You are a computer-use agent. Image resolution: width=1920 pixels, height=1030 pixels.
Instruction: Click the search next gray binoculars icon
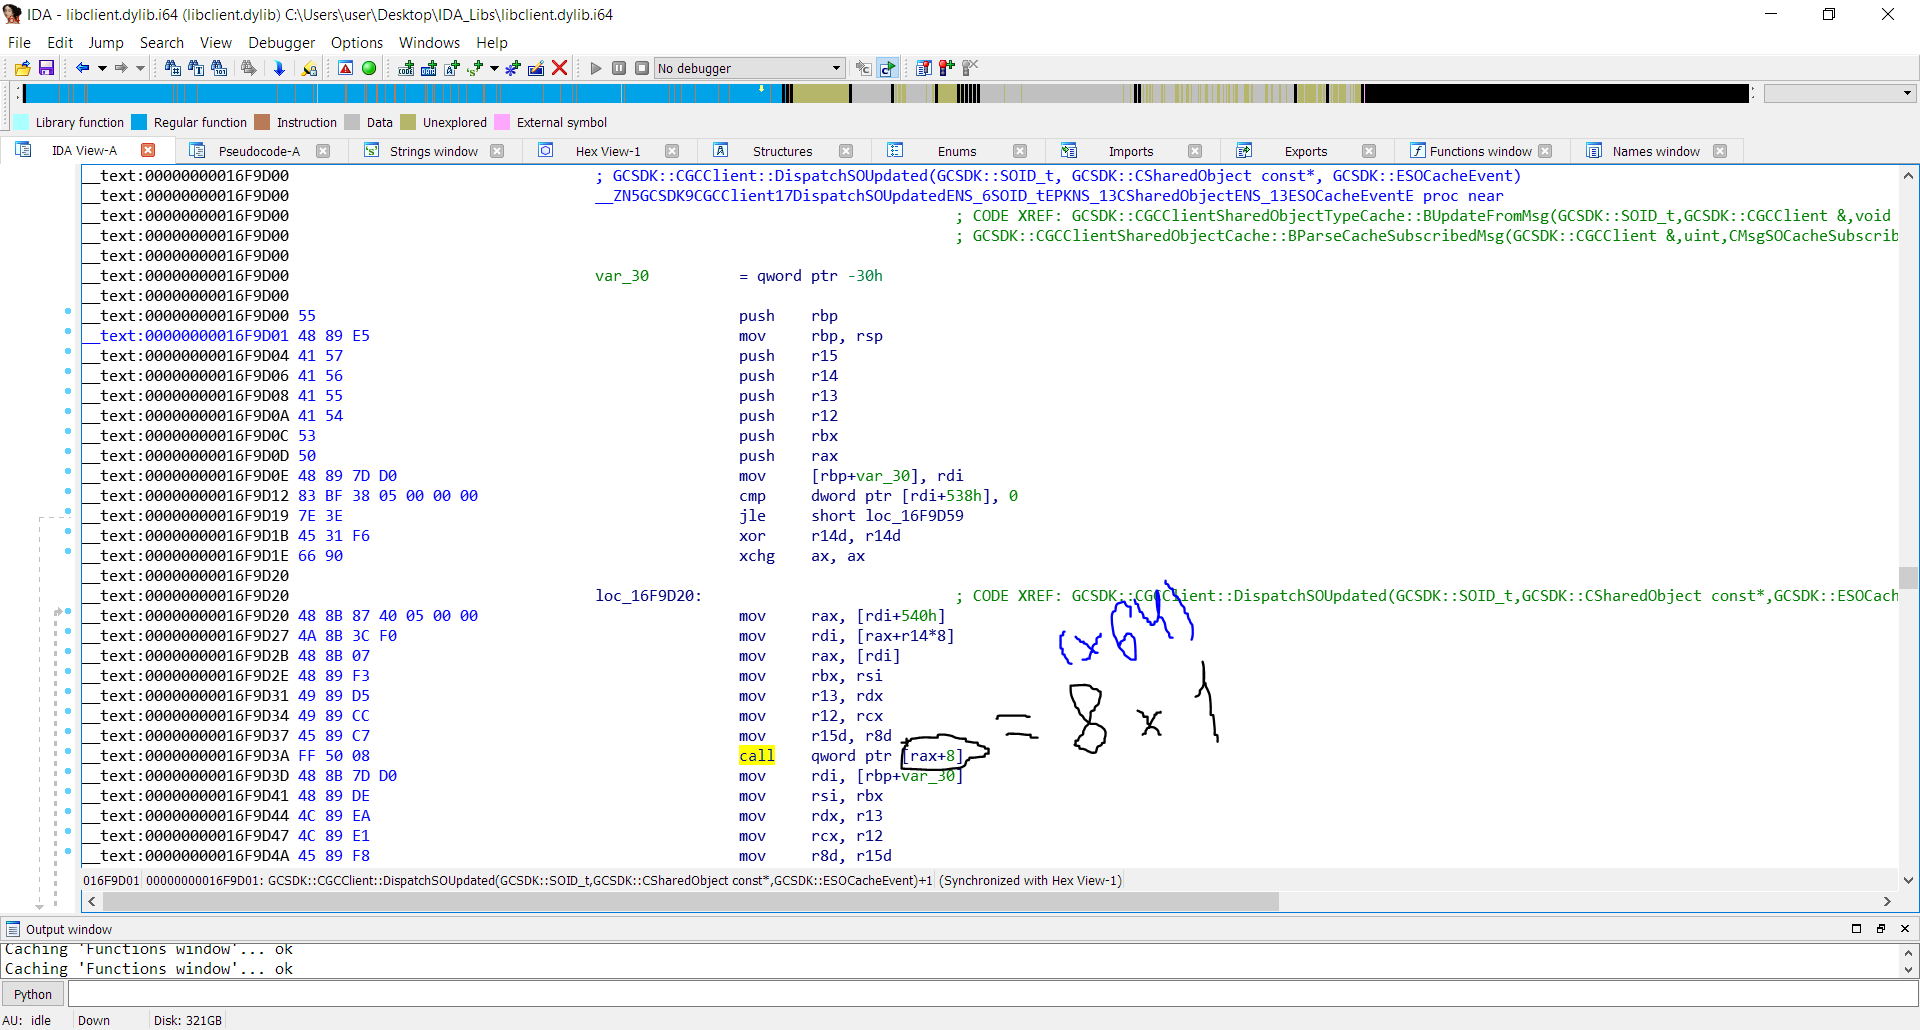[x=249, y=68]
